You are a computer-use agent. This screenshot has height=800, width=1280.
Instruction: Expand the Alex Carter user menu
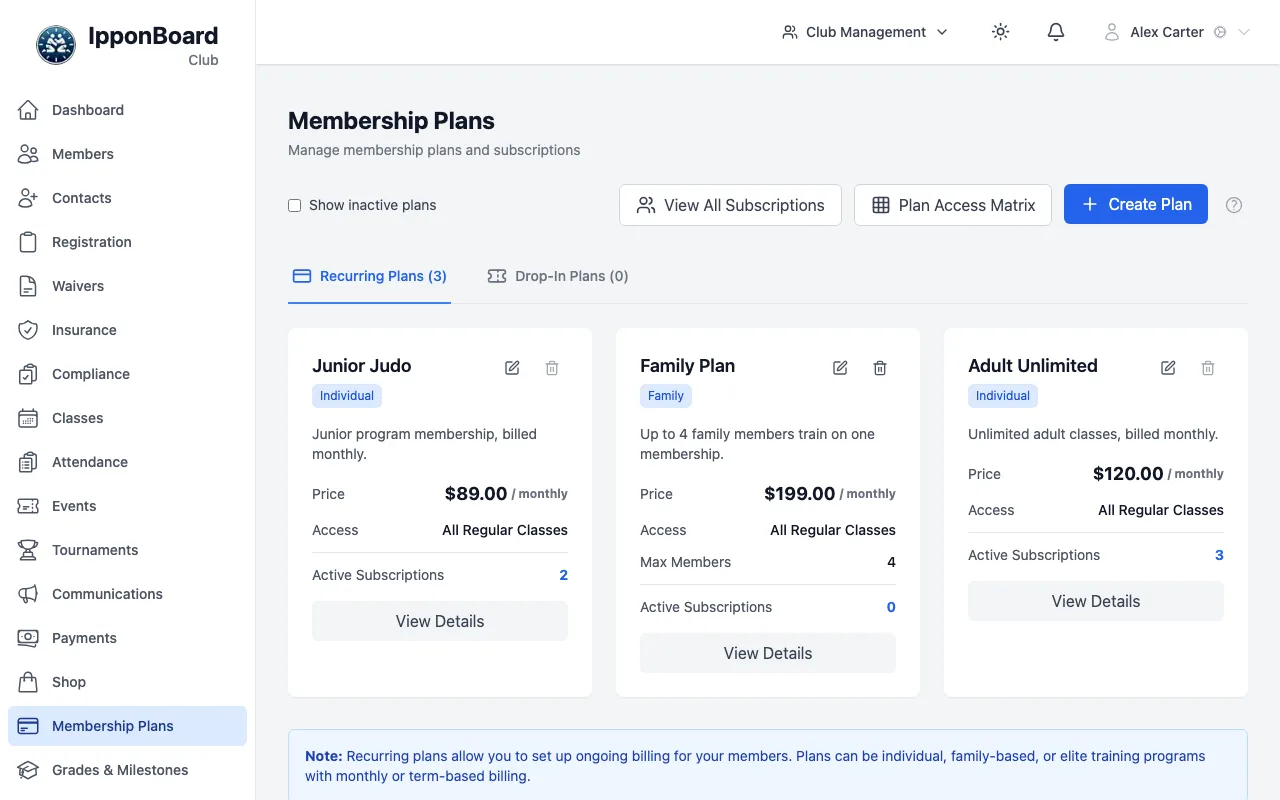pos(1177,32)
